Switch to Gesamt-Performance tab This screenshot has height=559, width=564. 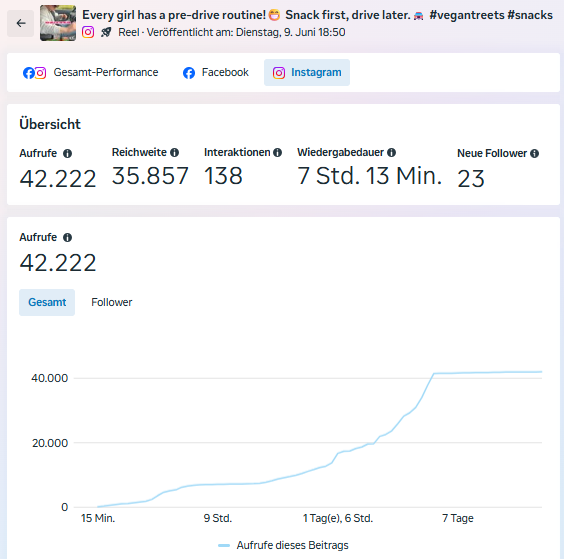[90, 72]
